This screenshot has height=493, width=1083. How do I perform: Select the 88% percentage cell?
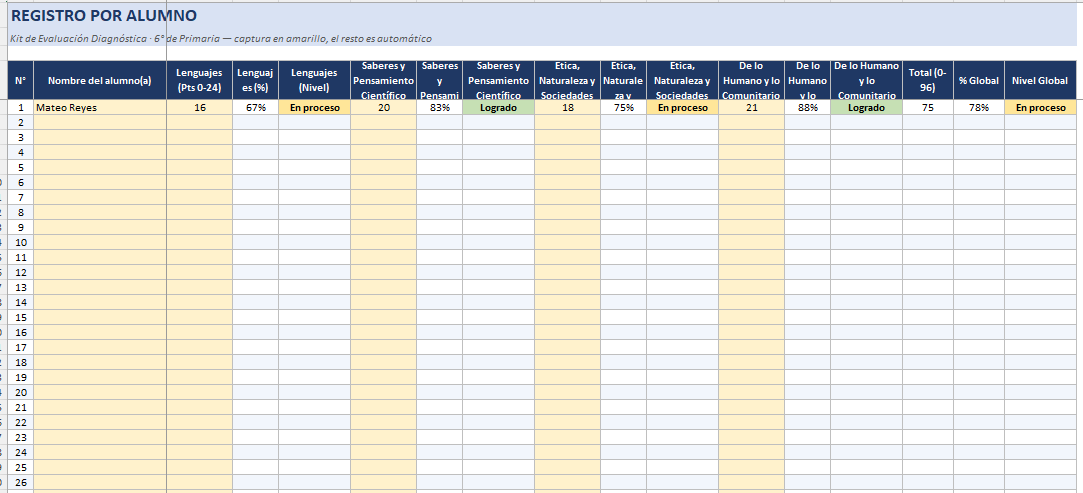tap(807, 108)
